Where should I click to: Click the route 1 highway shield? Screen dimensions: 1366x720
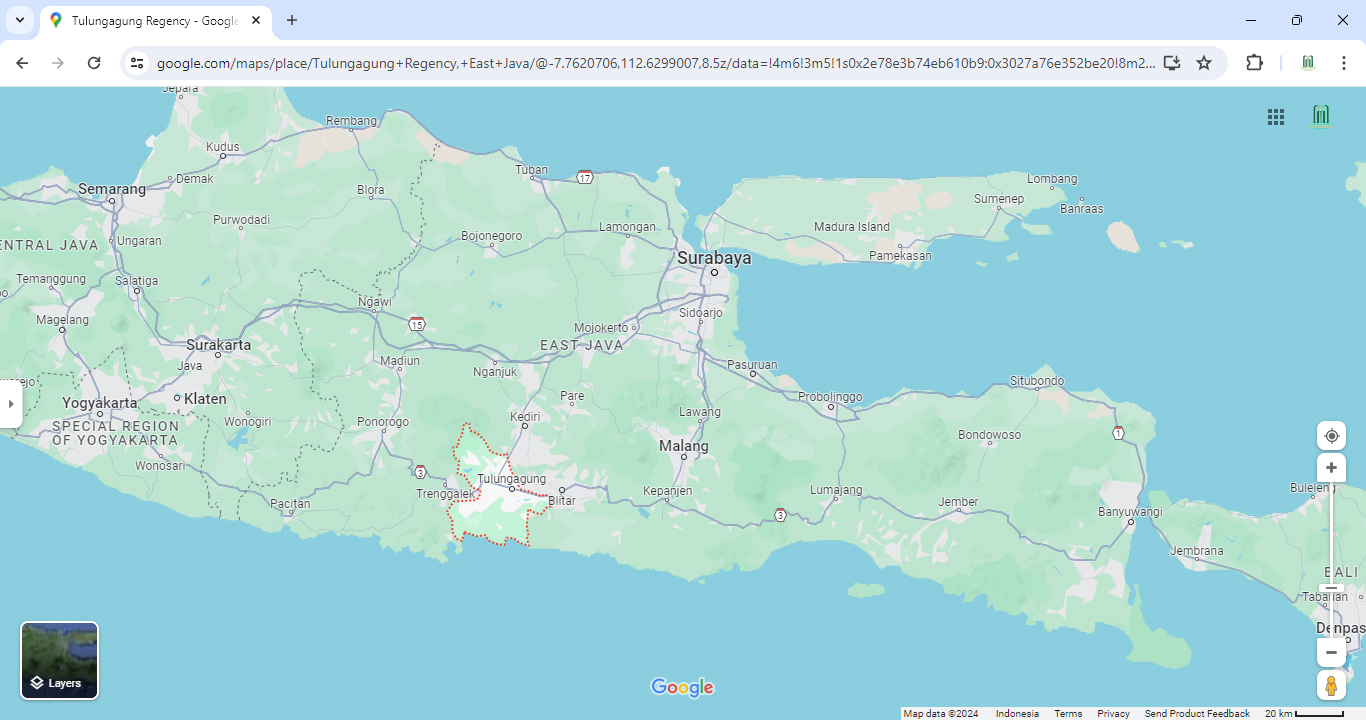pos(1118,433)
